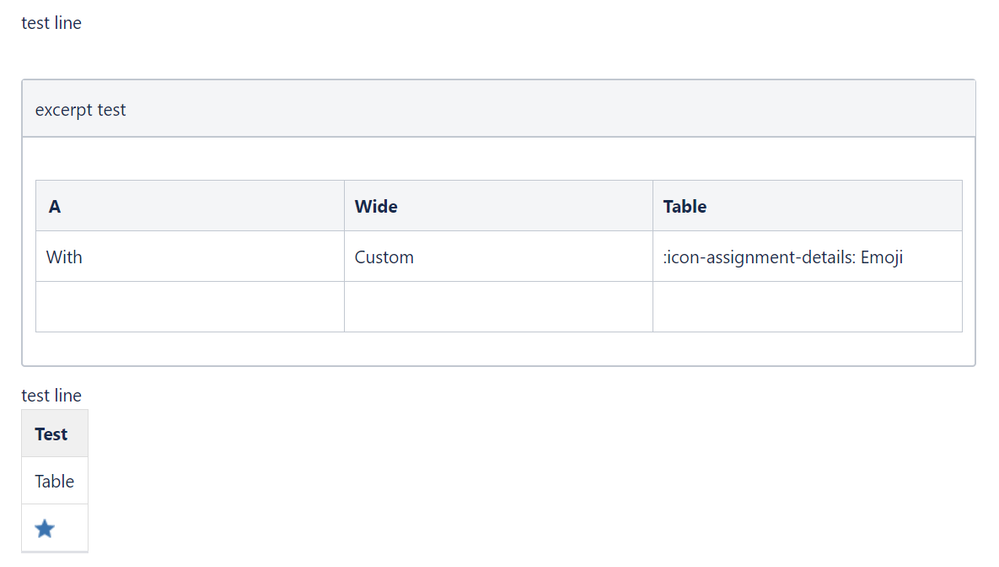Click the empty cell below "Custom"
This screenshot has height=567, width=999.
(x=498, y=307)
